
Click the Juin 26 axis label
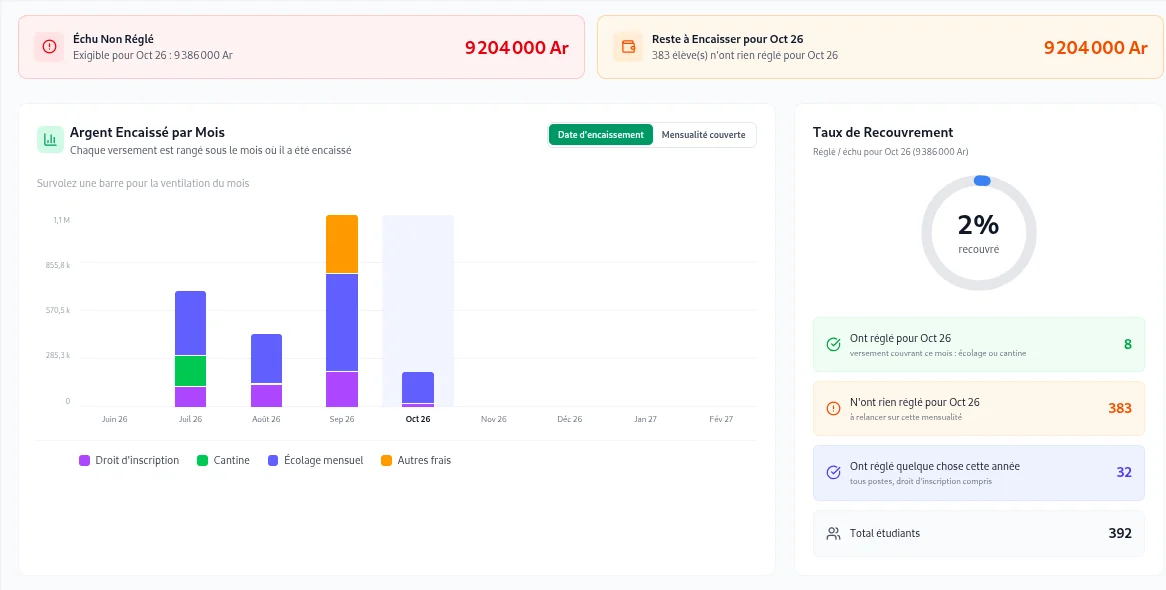coord(115,419)
